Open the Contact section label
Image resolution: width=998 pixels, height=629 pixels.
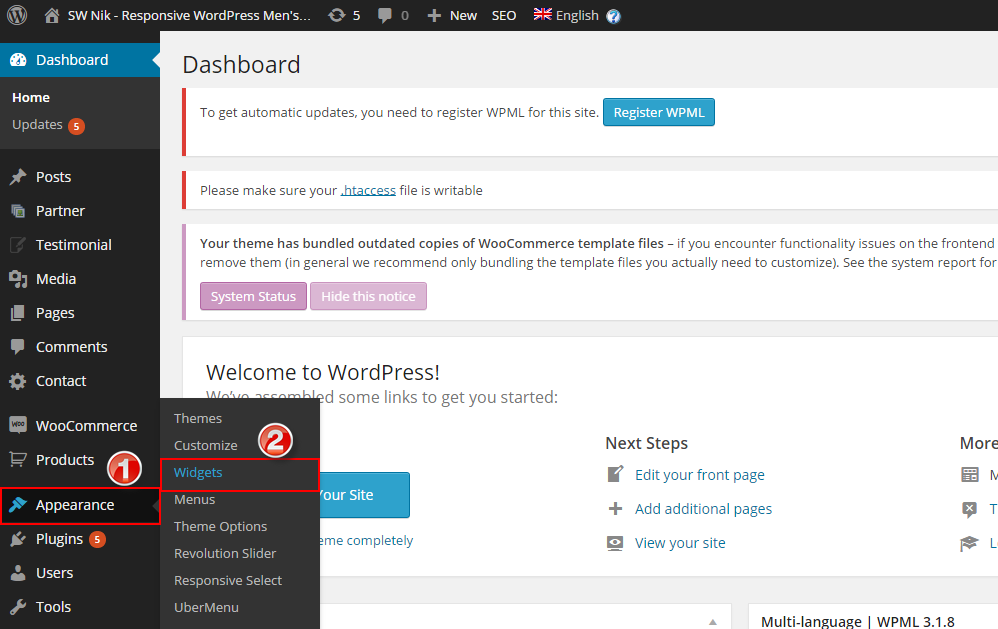tap(60, 381)
